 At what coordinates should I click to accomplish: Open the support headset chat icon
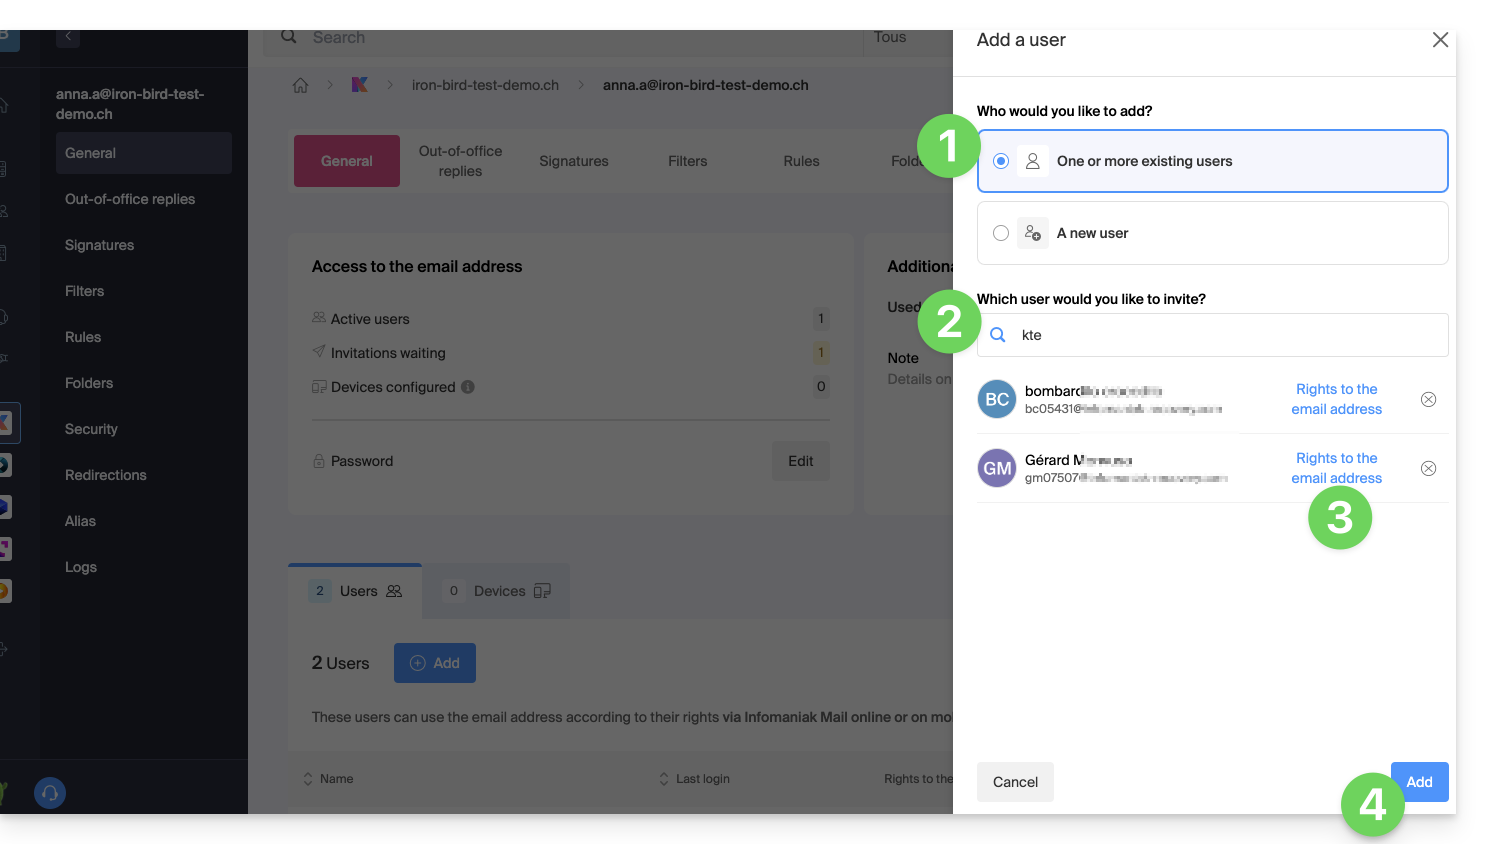click(x=50, y=793)
